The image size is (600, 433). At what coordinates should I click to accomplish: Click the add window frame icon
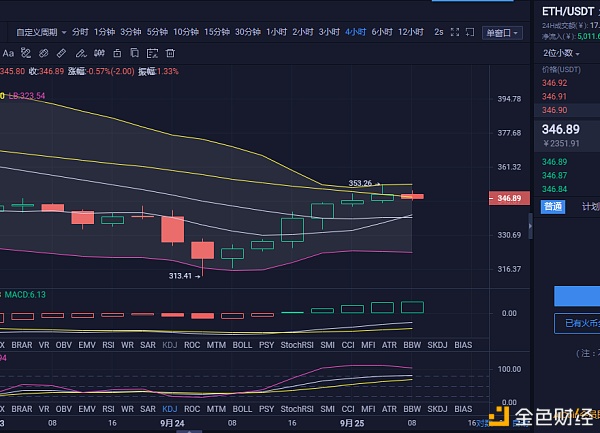[470, 32]
